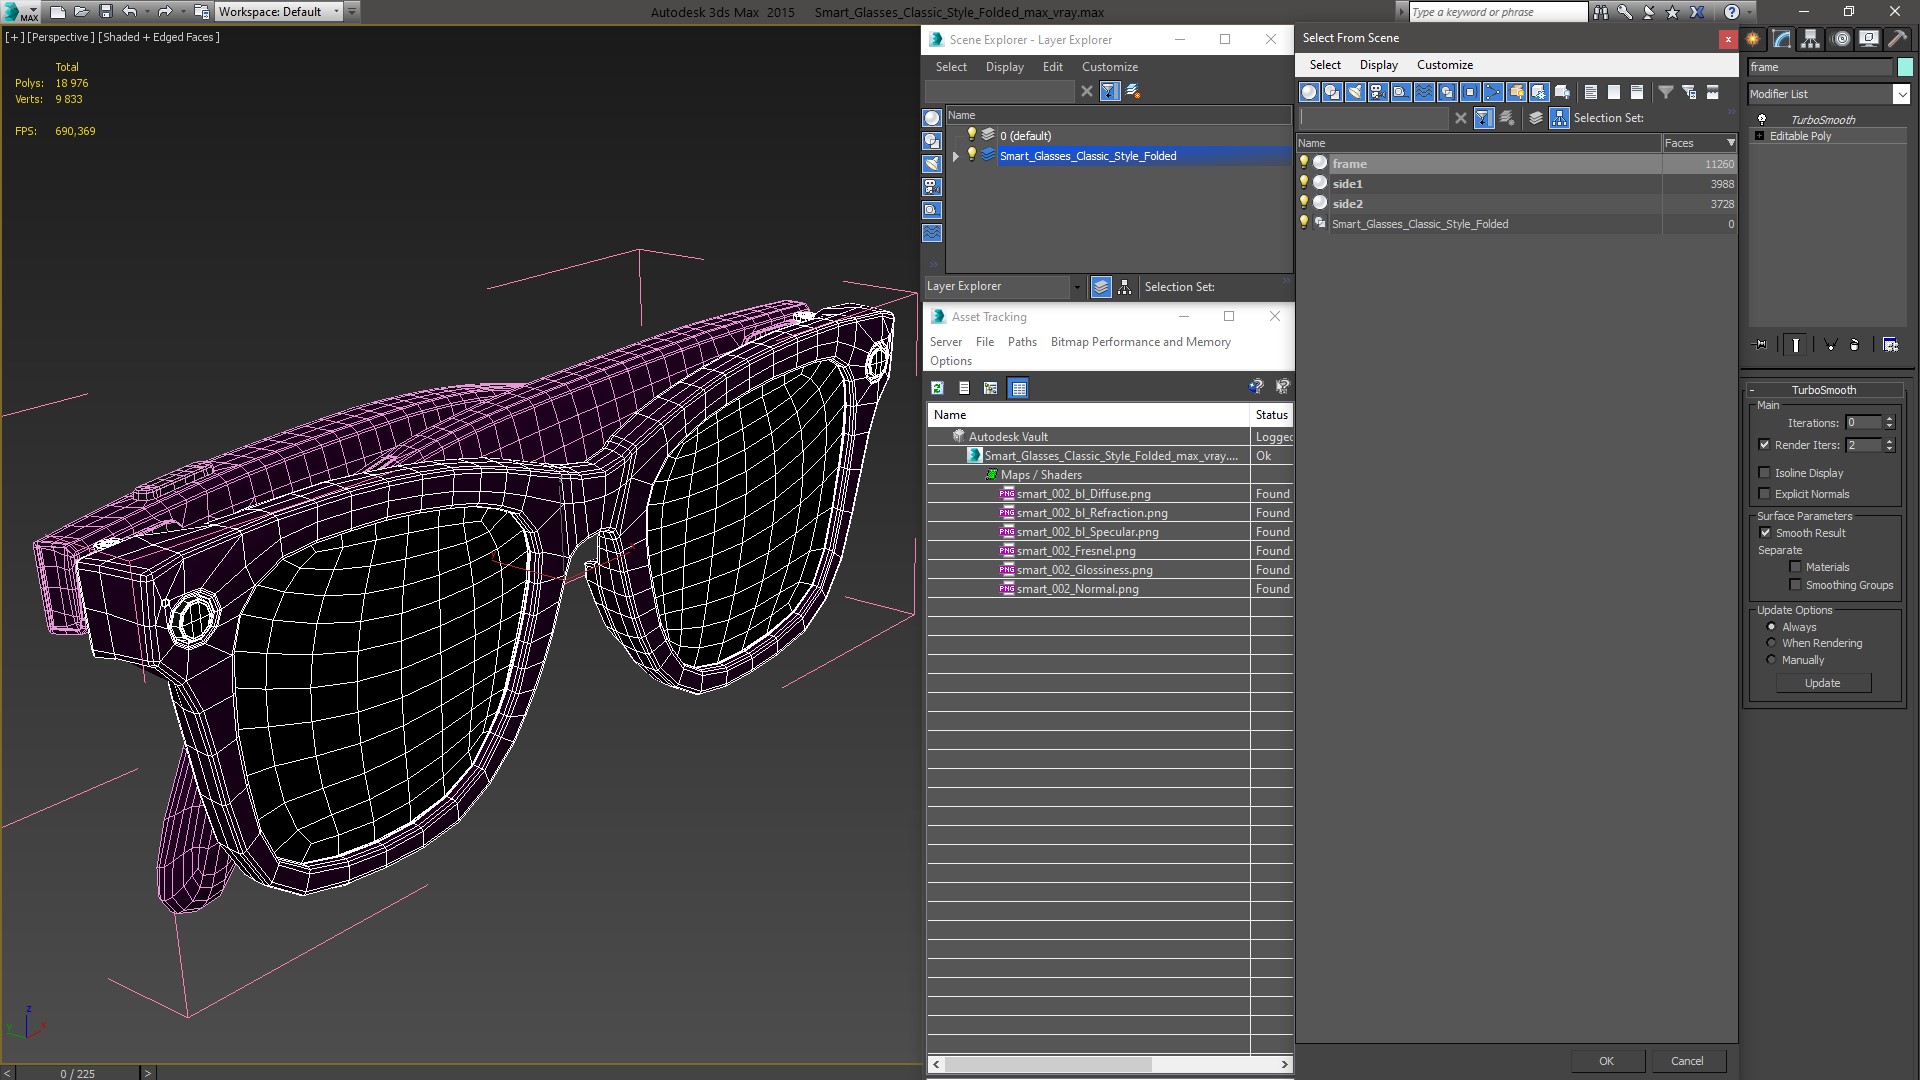
Task: Open the Create command panel tab
Action: click(1753, 39)
